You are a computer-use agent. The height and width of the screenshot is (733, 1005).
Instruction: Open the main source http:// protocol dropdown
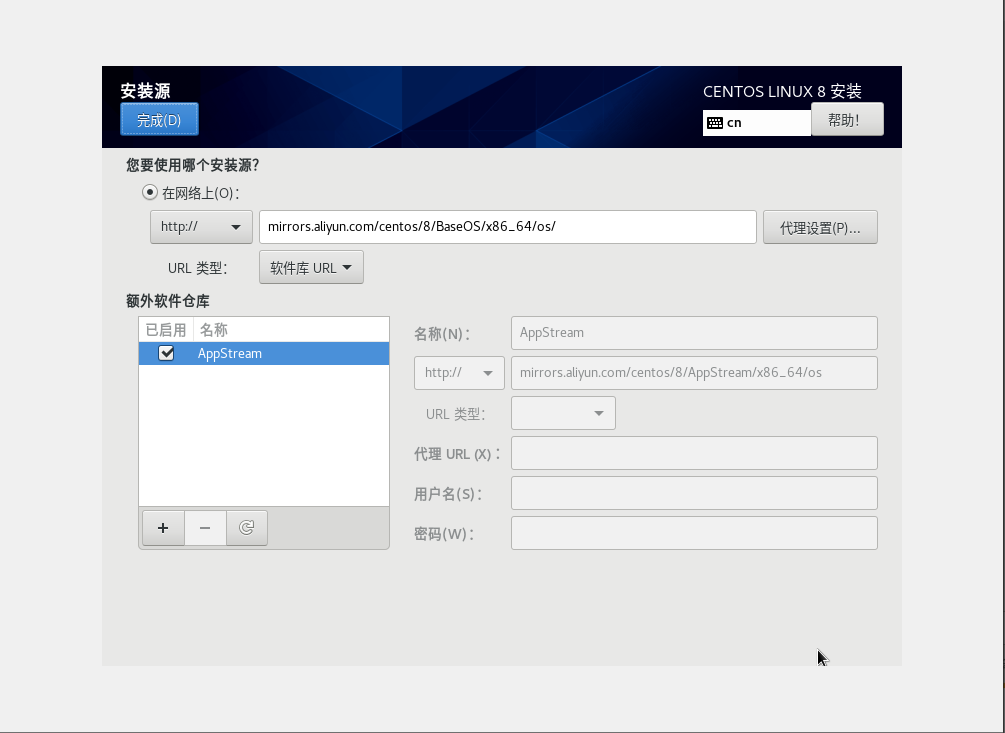tap(201, 227)
